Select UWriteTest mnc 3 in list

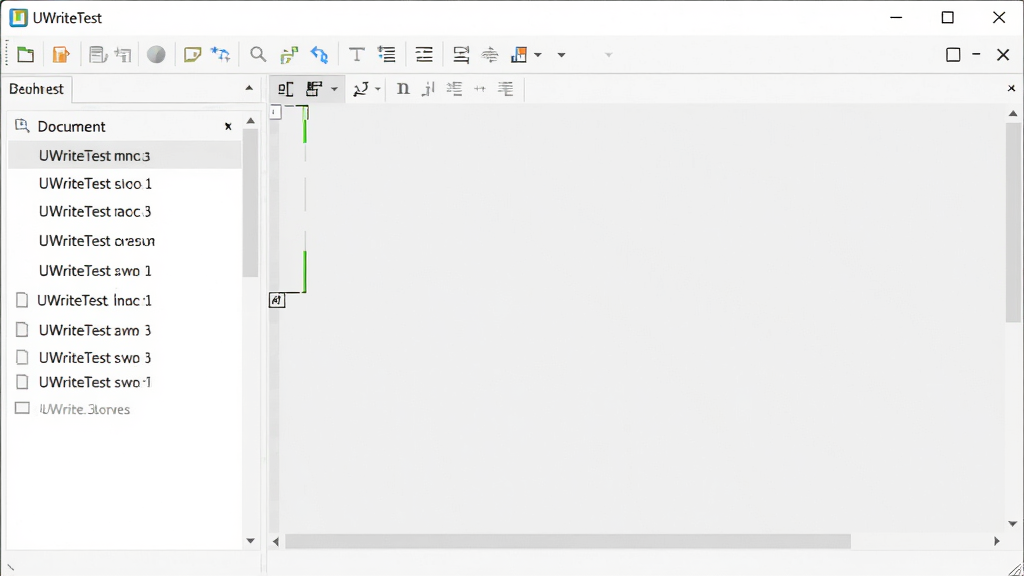(125, 155)
